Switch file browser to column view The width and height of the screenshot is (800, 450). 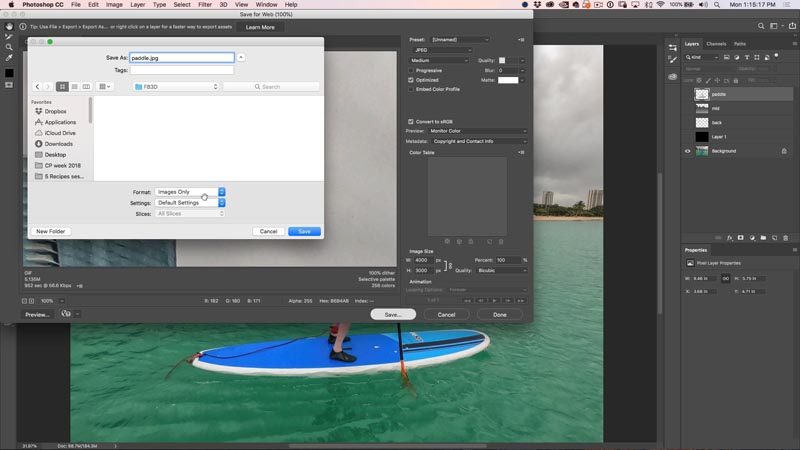click(x=86, y=87)
